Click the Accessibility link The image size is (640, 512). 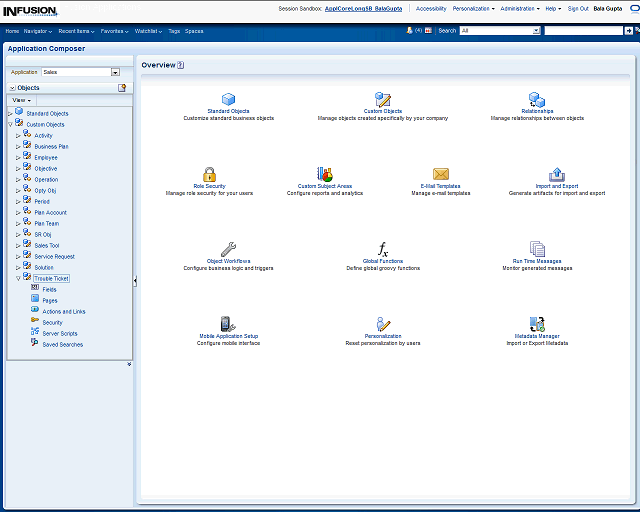point(431,8)
